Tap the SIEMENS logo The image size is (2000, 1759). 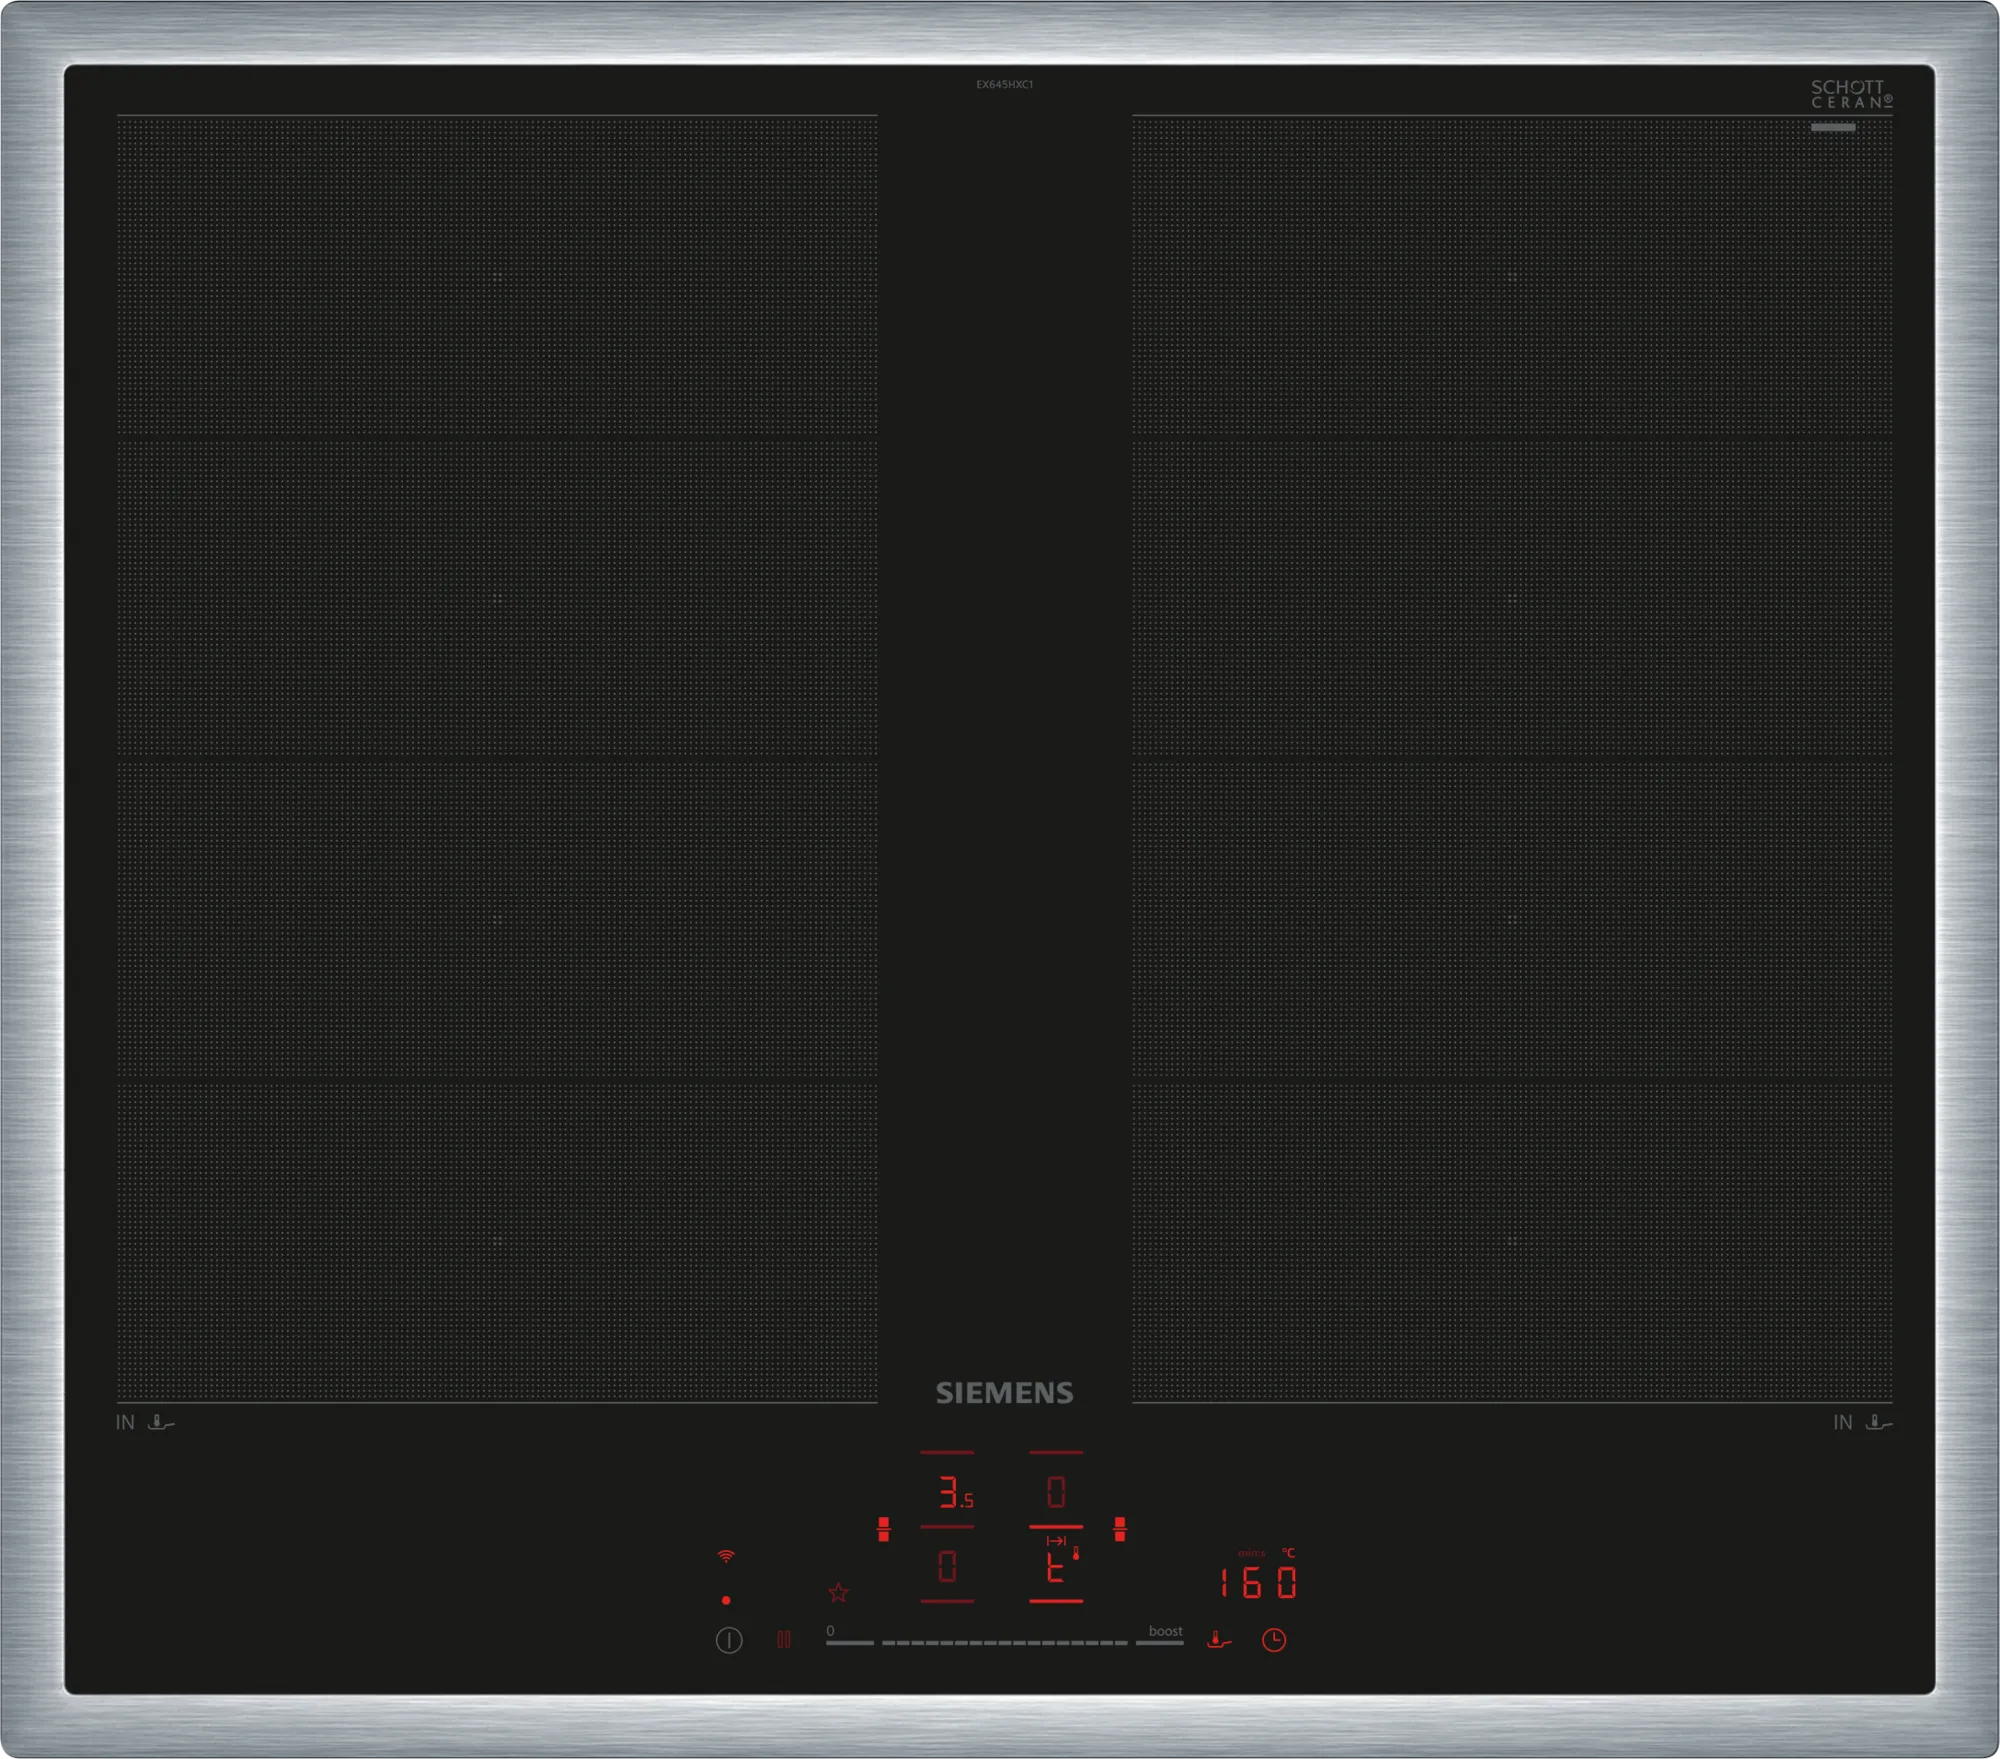(x=1004, y=1393)
